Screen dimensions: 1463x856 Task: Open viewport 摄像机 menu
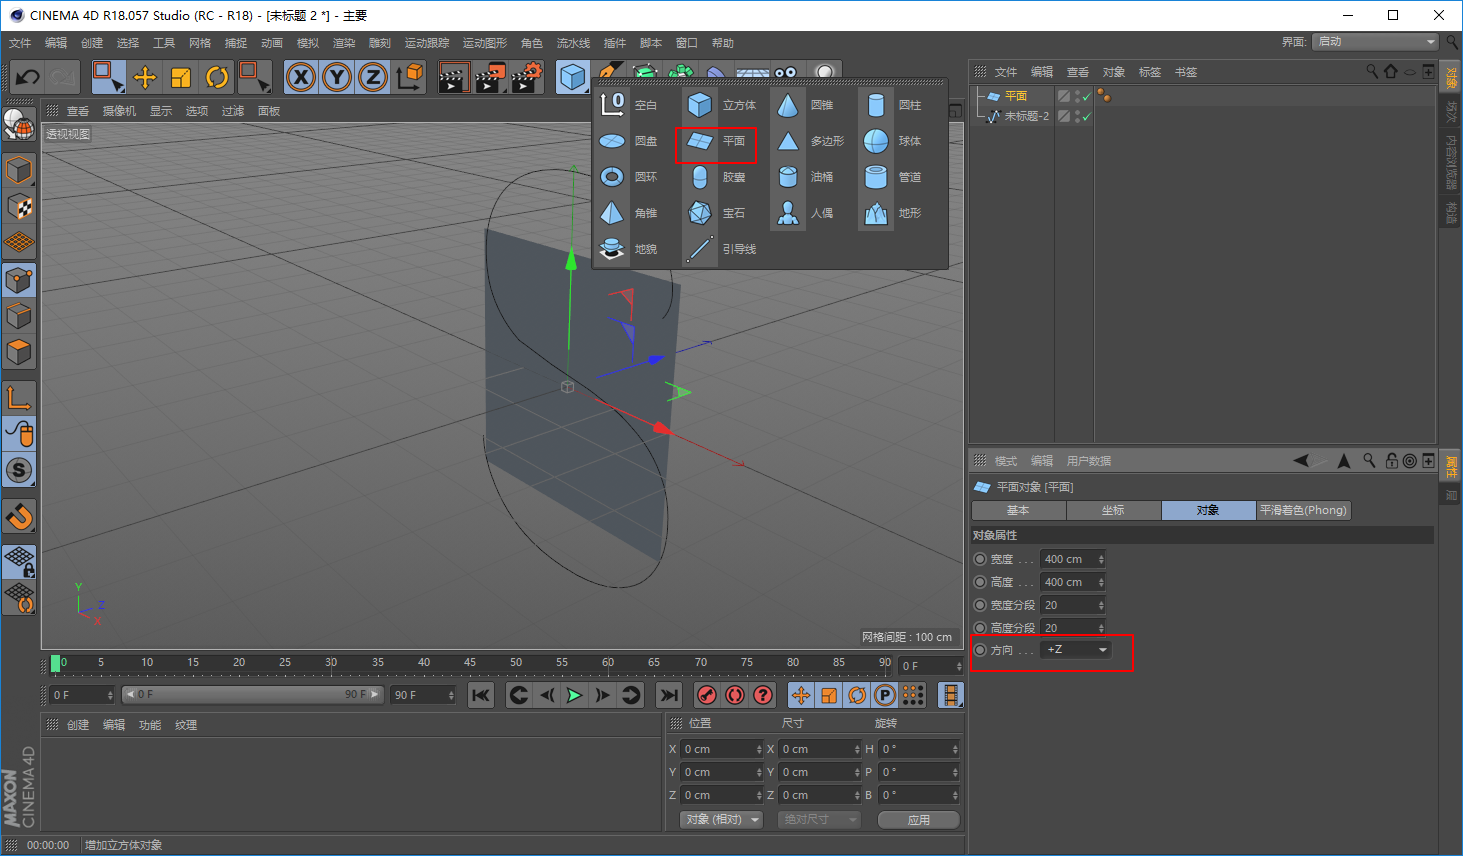point(119,111)
